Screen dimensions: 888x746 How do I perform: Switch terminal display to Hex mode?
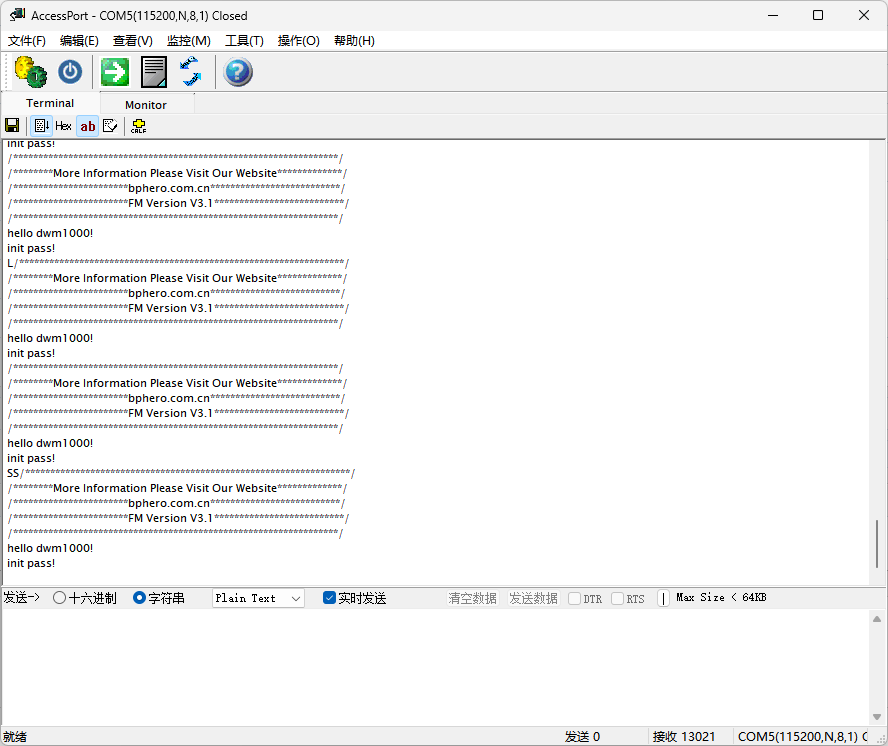pos(63,126)
